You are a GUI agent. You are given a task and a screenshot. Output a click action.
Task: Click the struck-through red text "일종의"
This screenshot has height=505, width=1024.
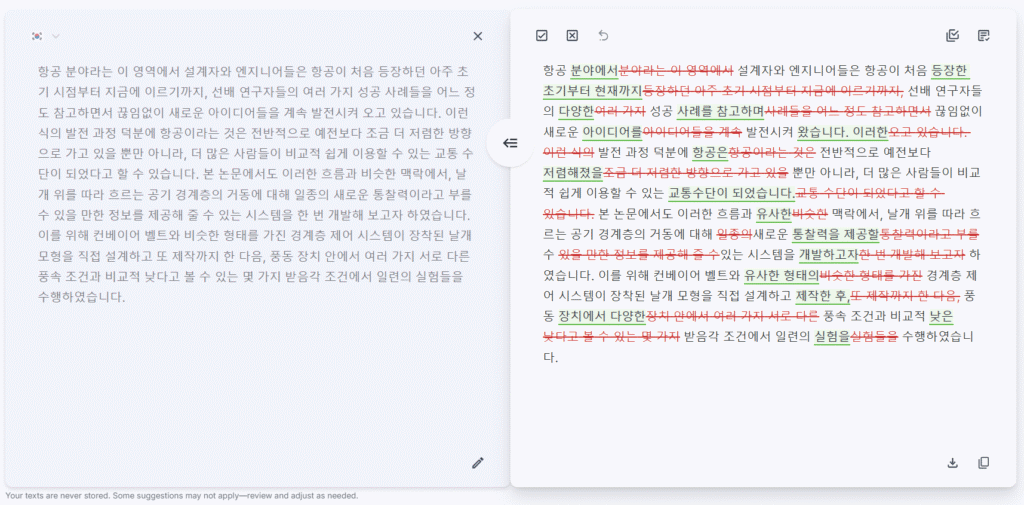click(734, 234)
